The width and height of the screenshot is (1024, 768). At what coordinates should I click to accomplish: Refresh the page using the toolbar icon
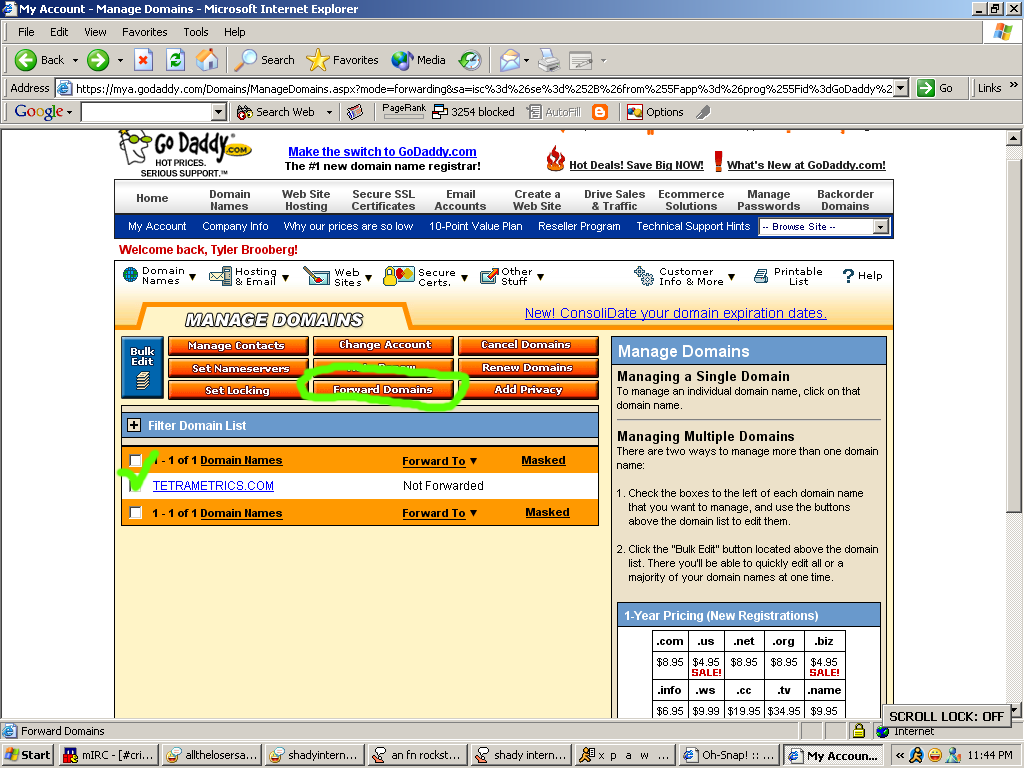point(175,60)
